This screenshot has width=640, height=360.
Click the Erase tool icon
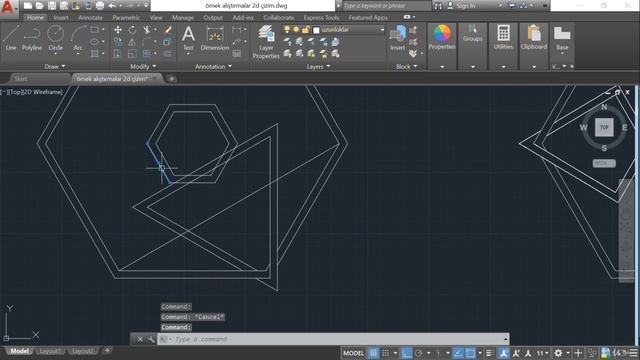(x=168, y=30)
